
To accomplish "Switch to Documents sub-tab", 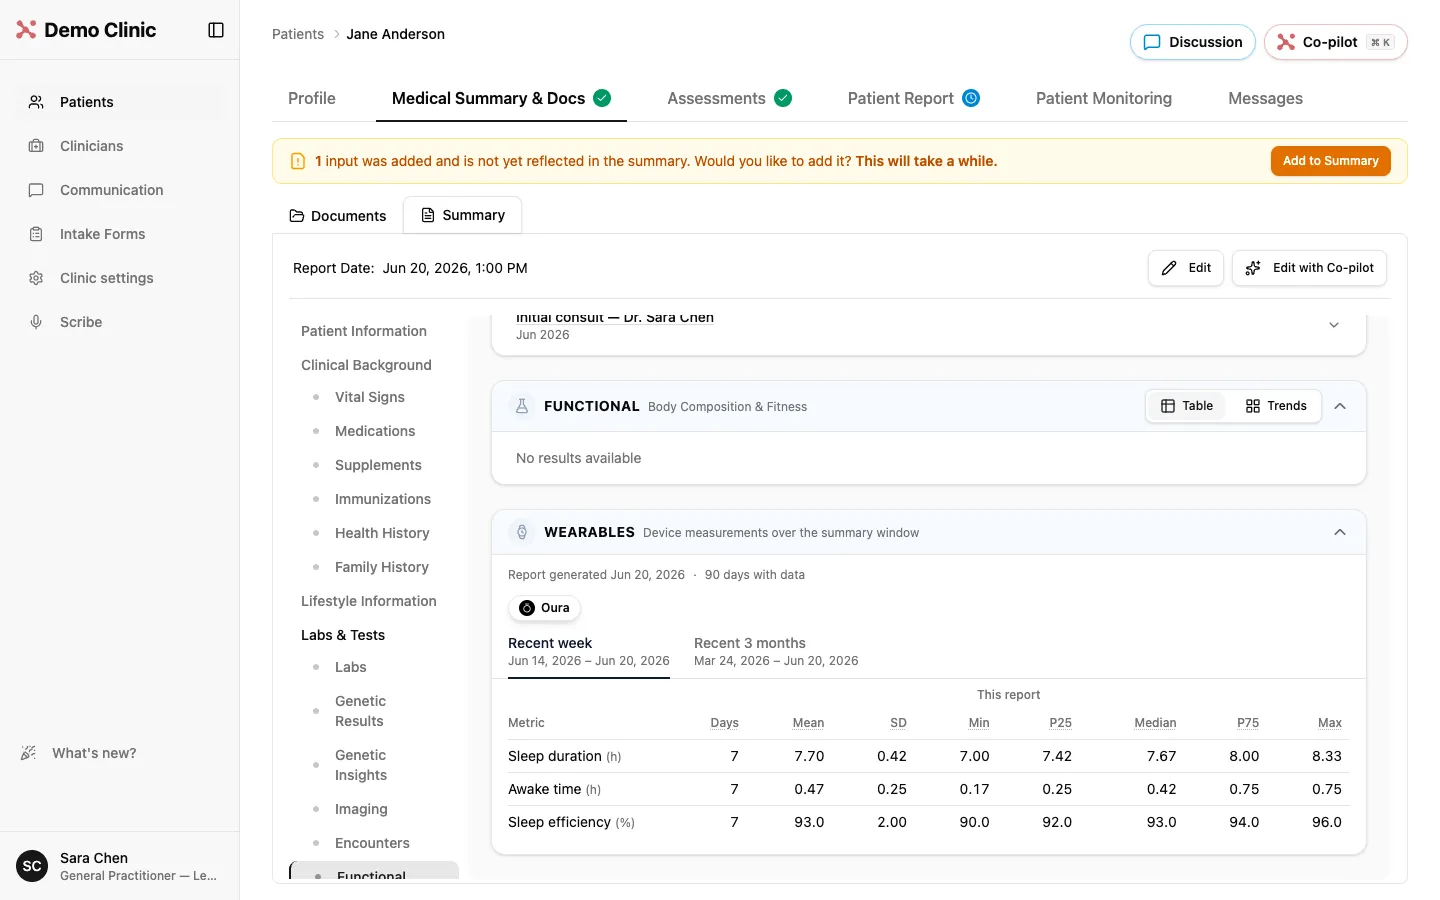I will pos(338,216).
